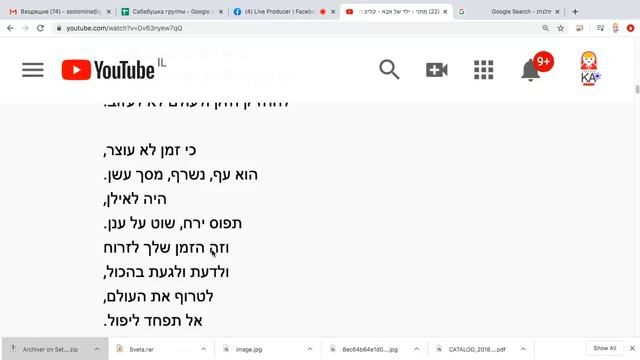Screen dimensions: 640x360
Task: Open the YouTube hamburger guide menu
Action: [33, 70]
